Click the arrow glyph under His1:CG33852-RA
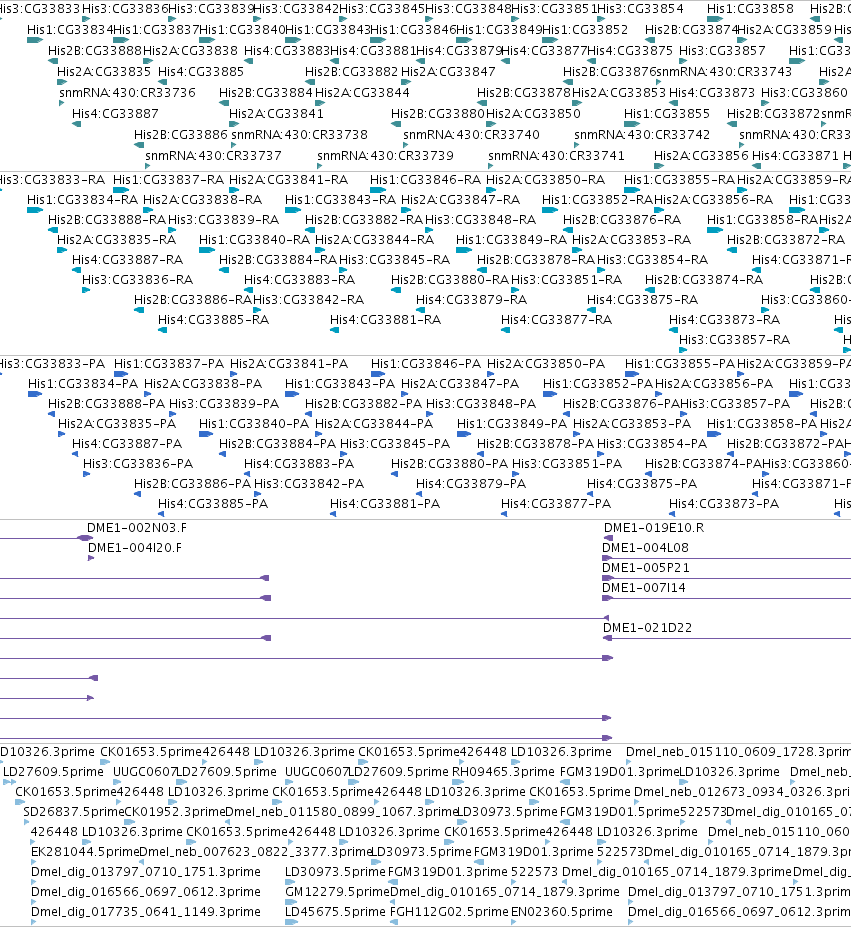The height and width of the screenshot is (927, 851). [550, 210]
